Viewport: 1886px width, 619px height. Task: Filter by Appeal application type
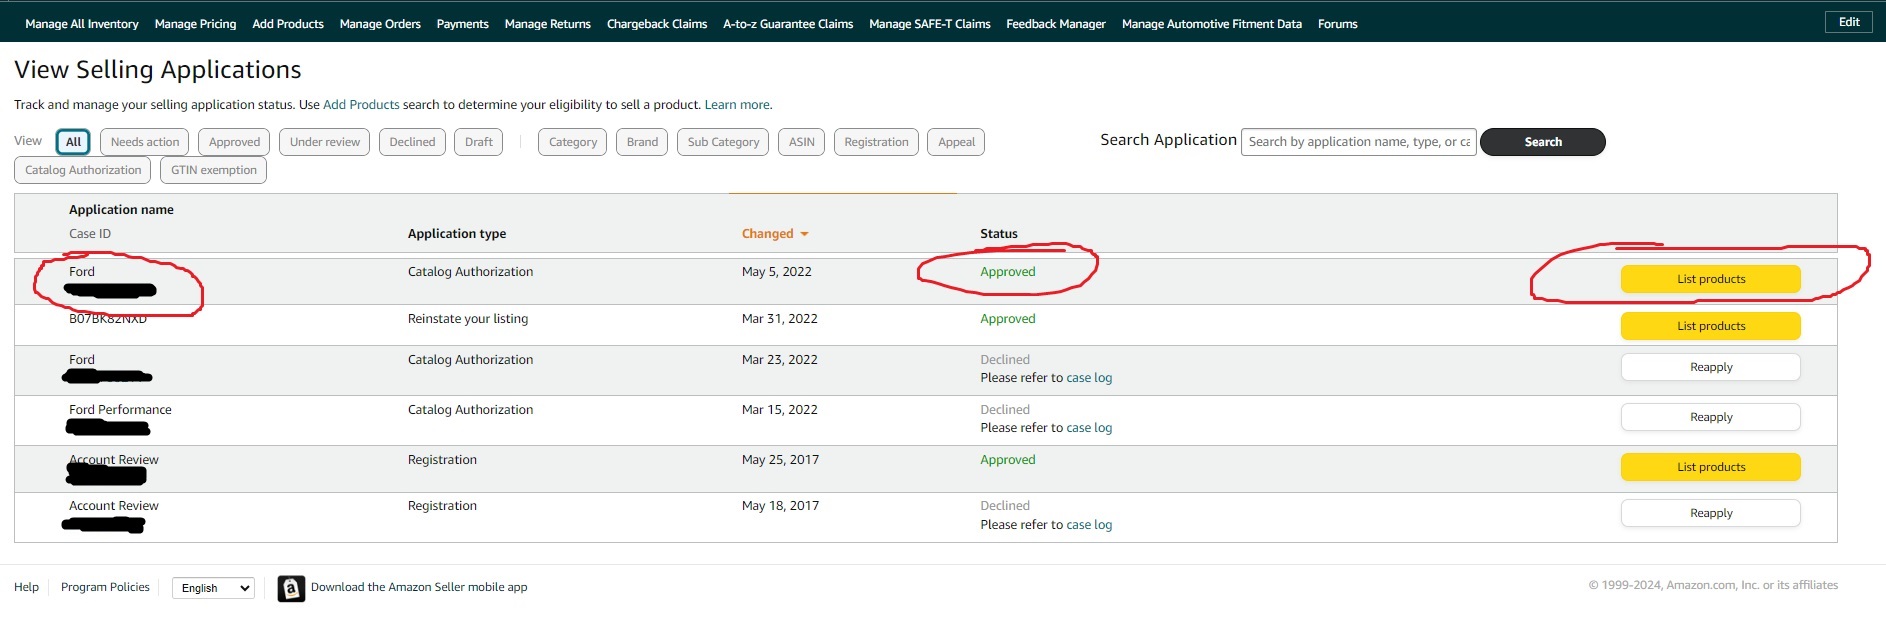(x=956, y=142)
